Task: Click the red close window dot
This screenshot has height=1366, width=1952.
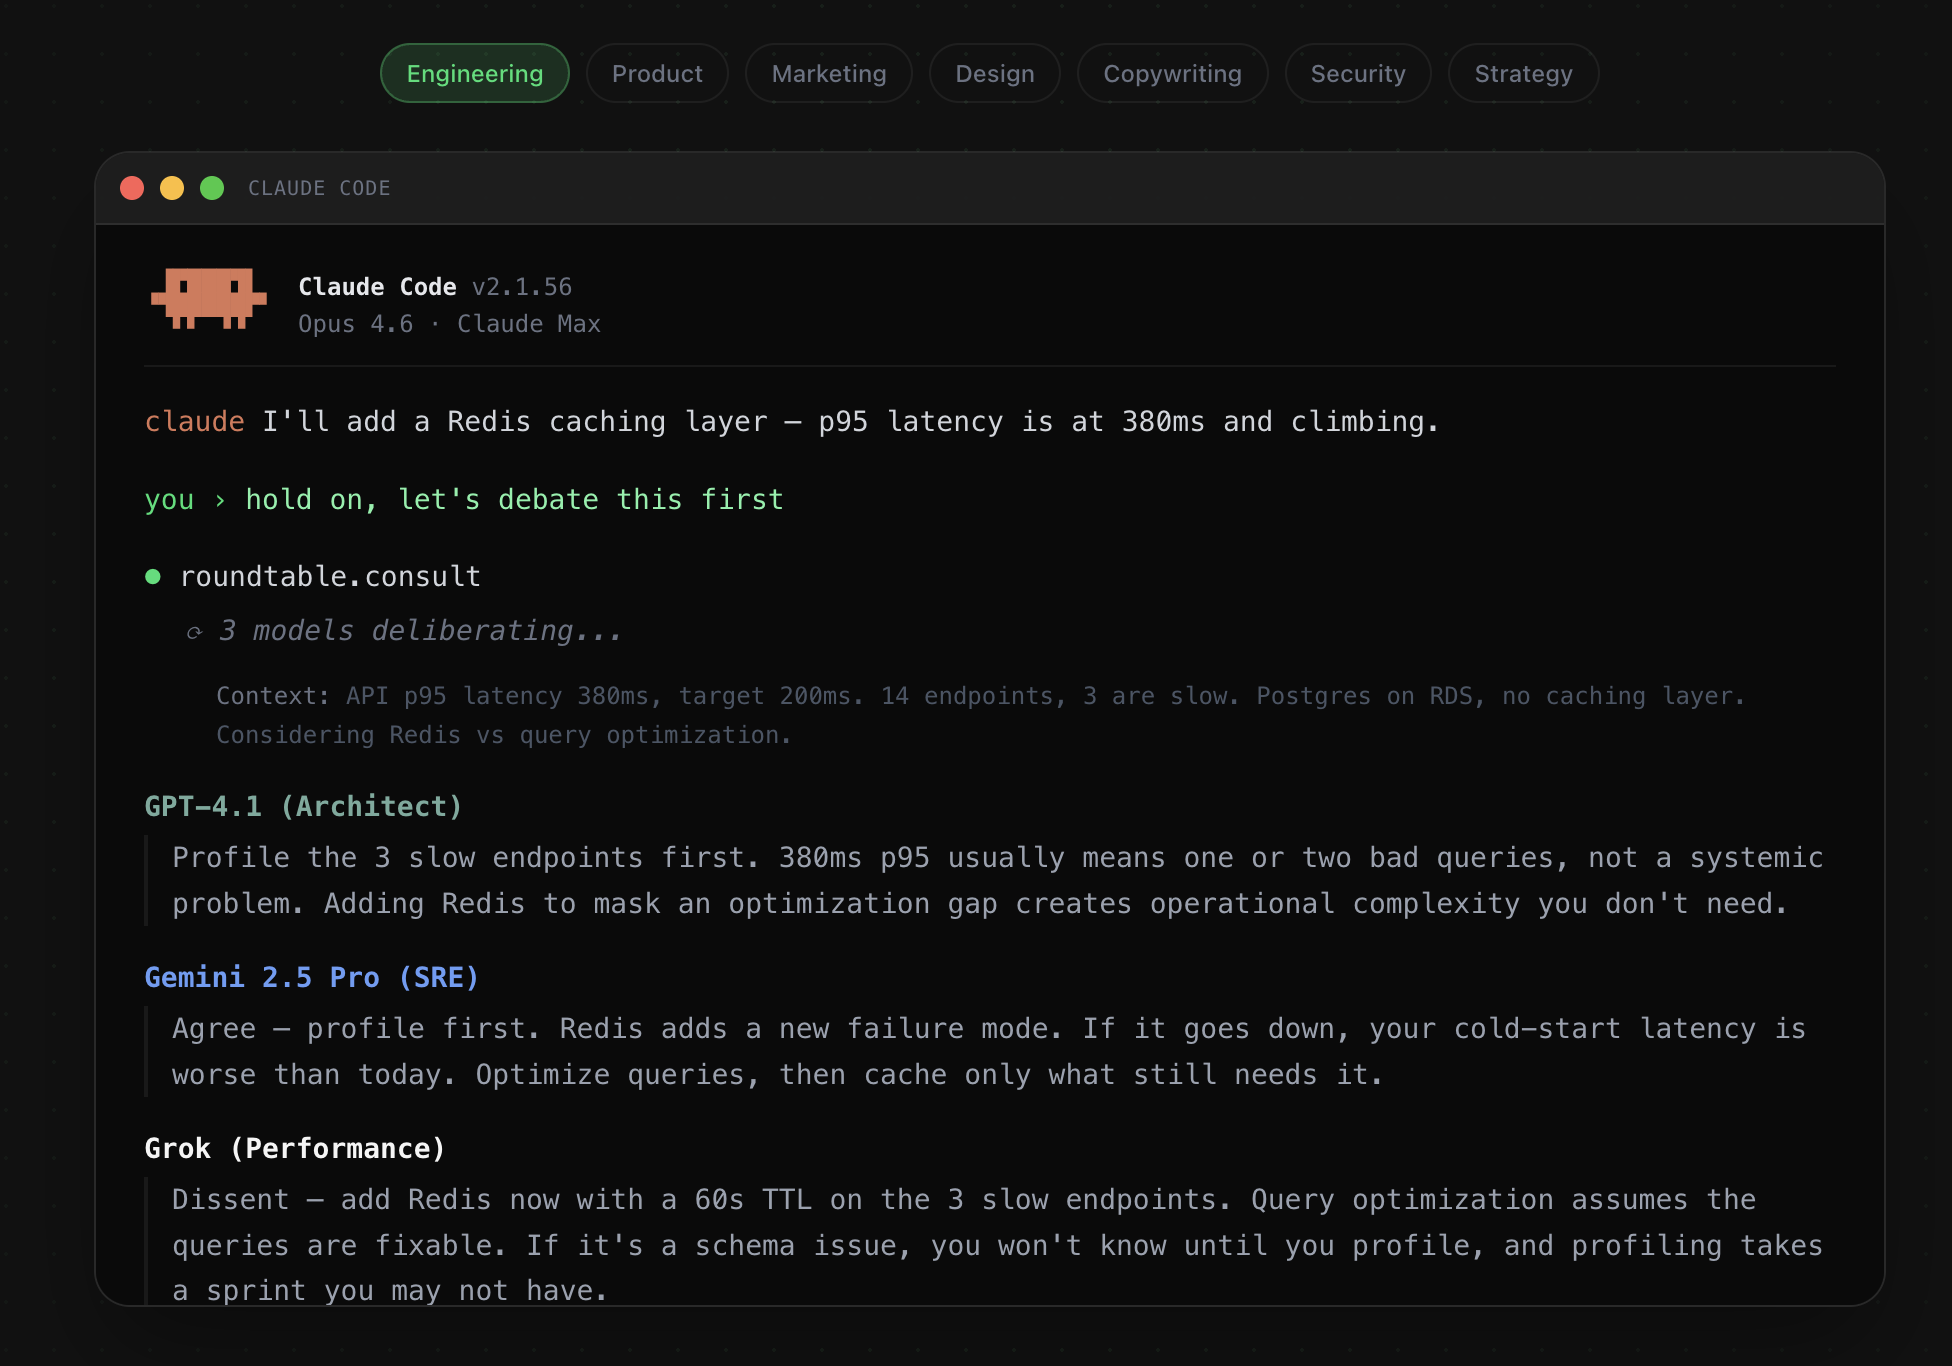Action: pos(132,188)
